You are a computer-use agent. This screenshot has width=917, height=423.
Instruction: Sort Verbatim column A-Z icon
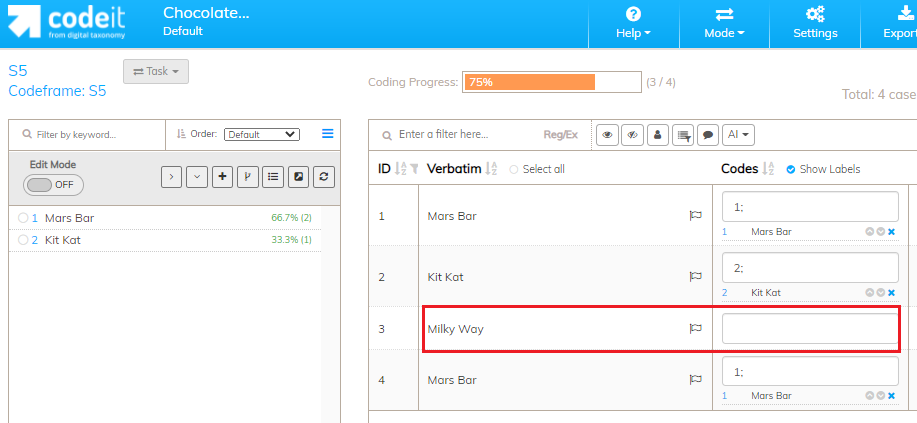pyautogui.click(x=491, y=169)
